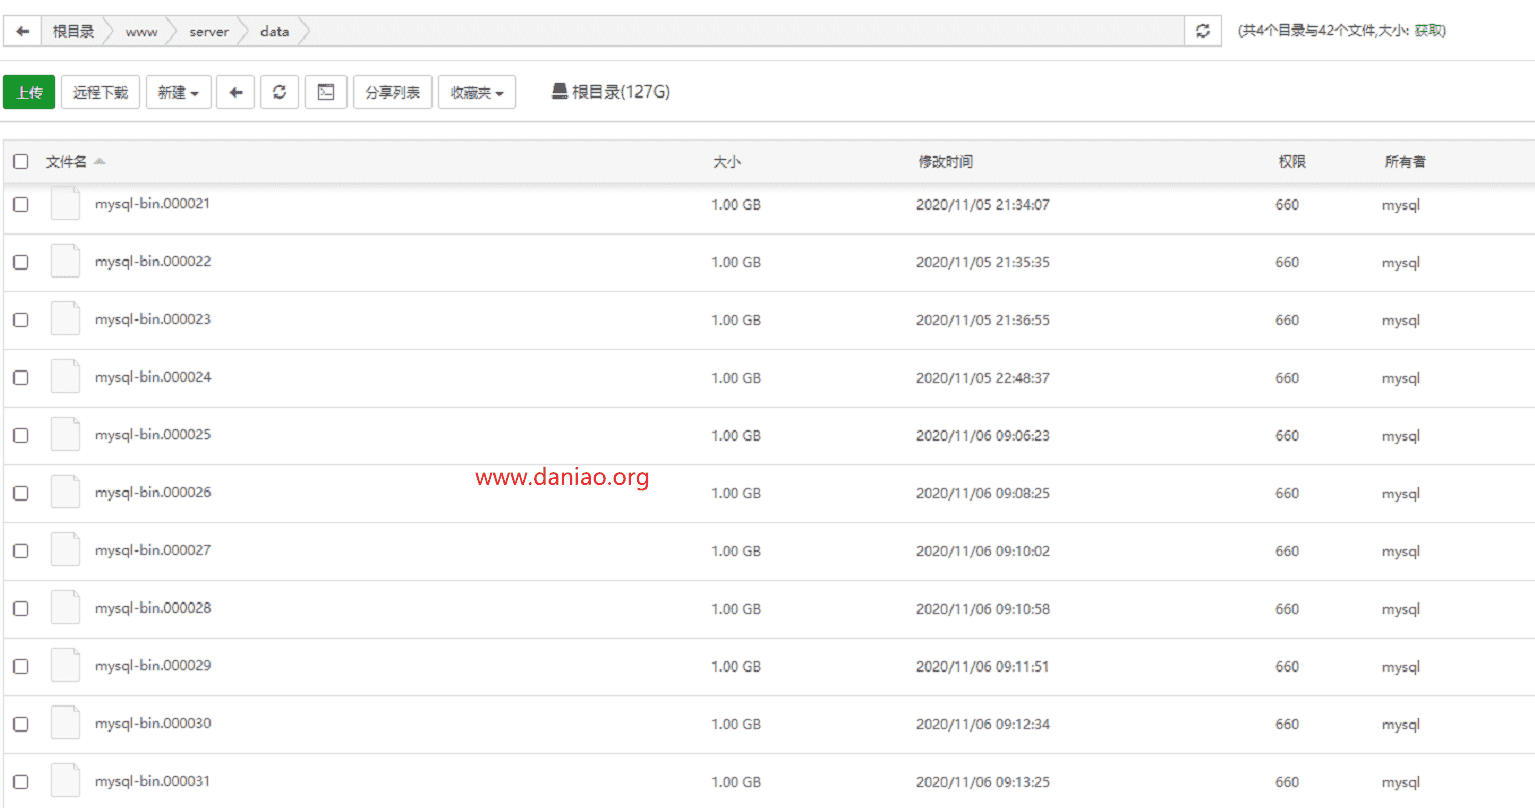Open the terminal icon button
The height and width of the screenshot is (808, 1535).
pos(326,92)
